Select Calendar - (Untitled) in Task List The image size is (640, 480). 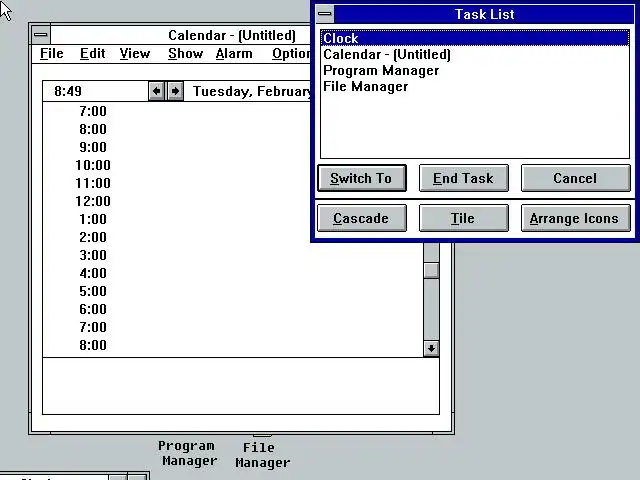click(475, 54)
